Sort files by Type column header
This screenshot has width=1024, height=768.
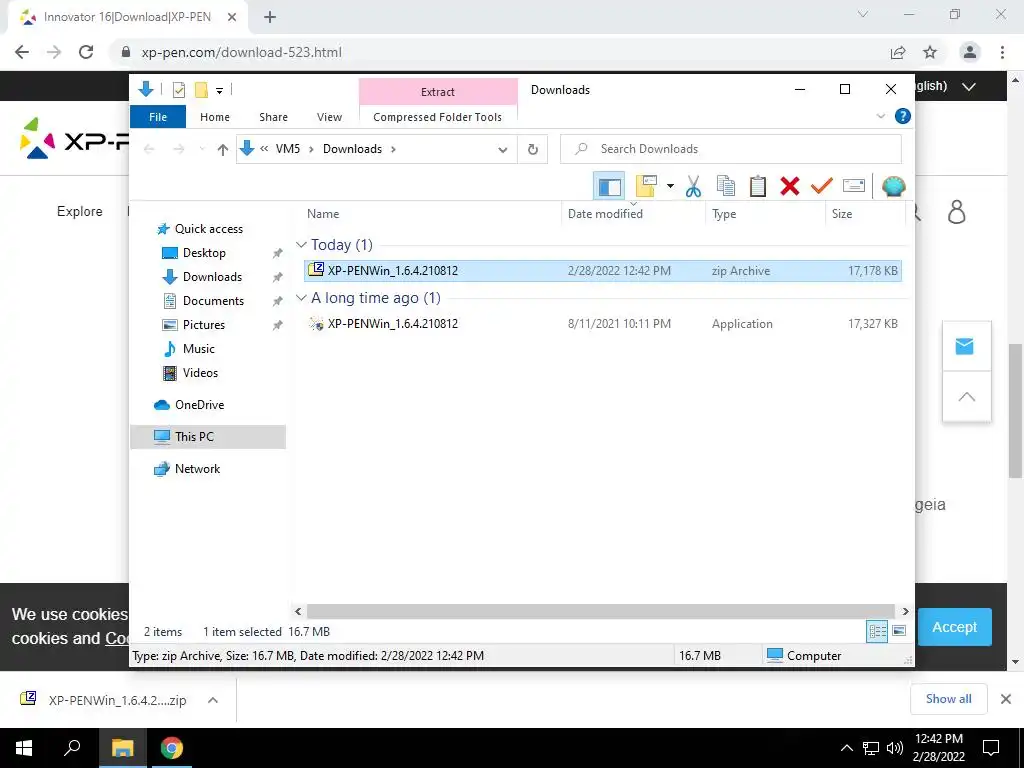(x=765, y=214)
